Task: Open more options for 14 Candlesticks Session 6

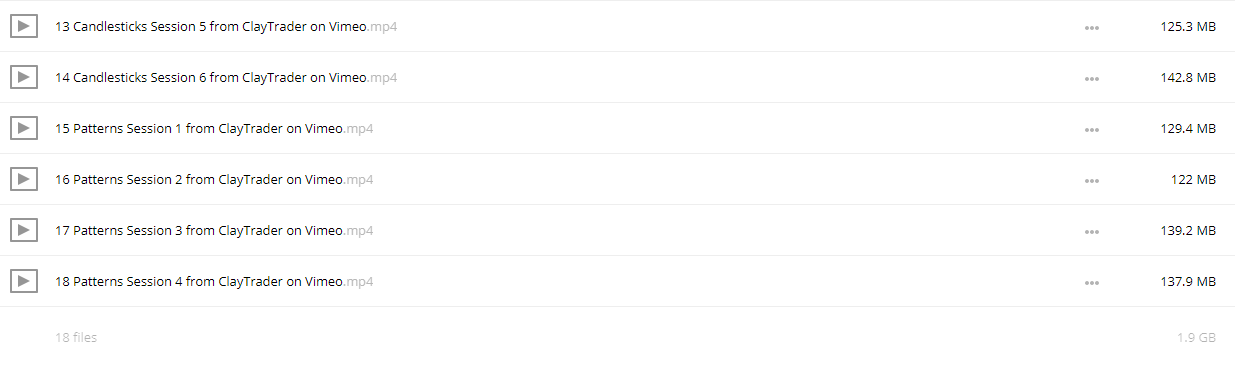Action: pyautogui.click(x=1092, y=79)
